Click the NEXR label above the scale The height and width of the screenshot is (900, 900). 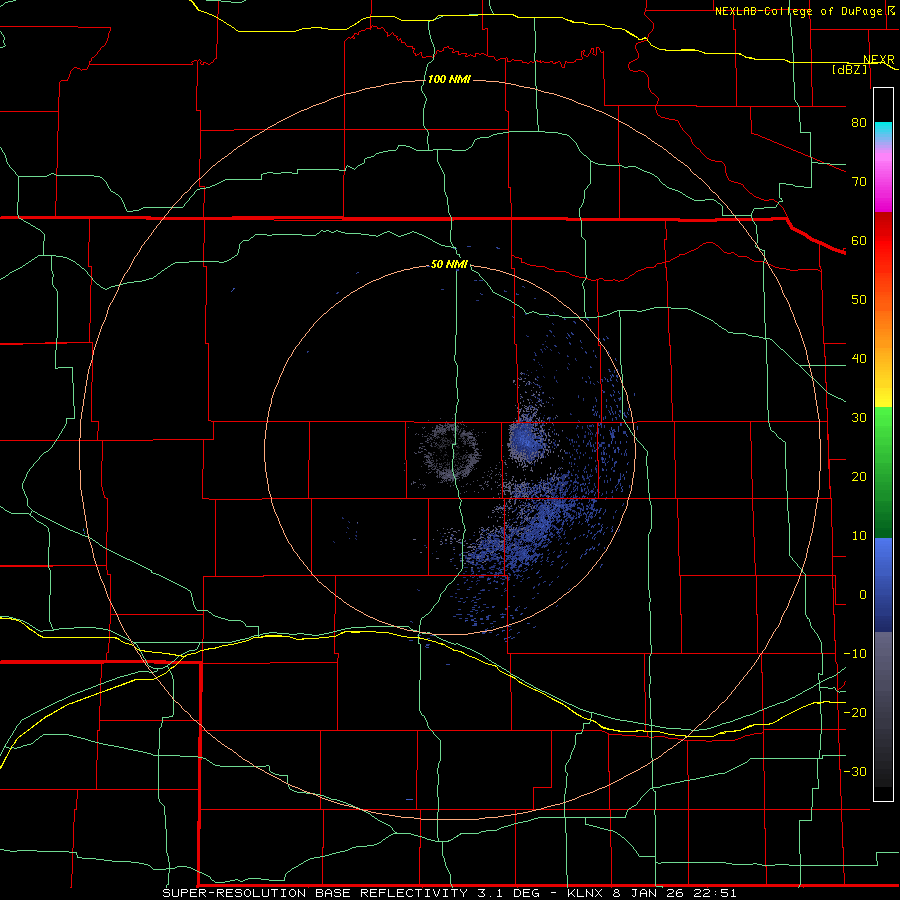tap(878, 59)
